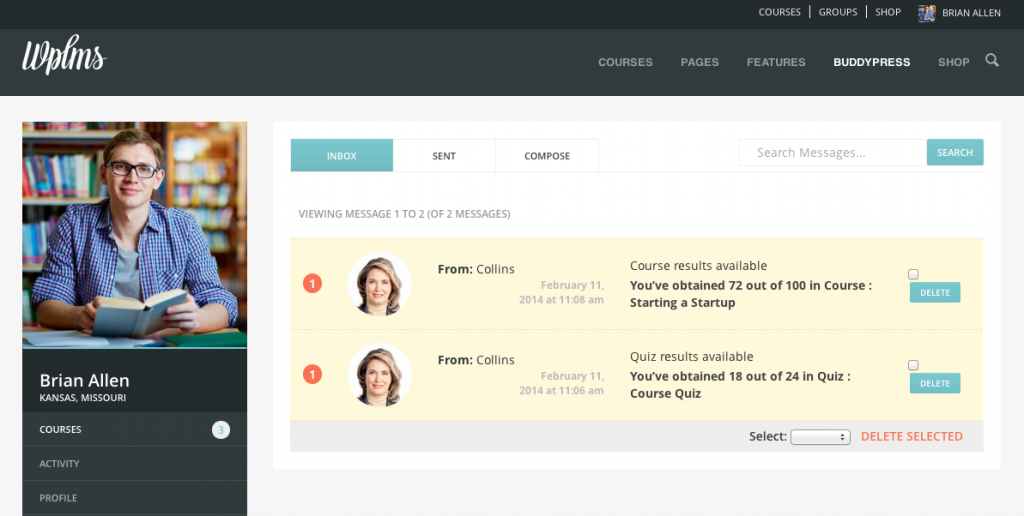Open the Compose tab
Viewport: 1024px width, 516px height.
pos(547,156)
